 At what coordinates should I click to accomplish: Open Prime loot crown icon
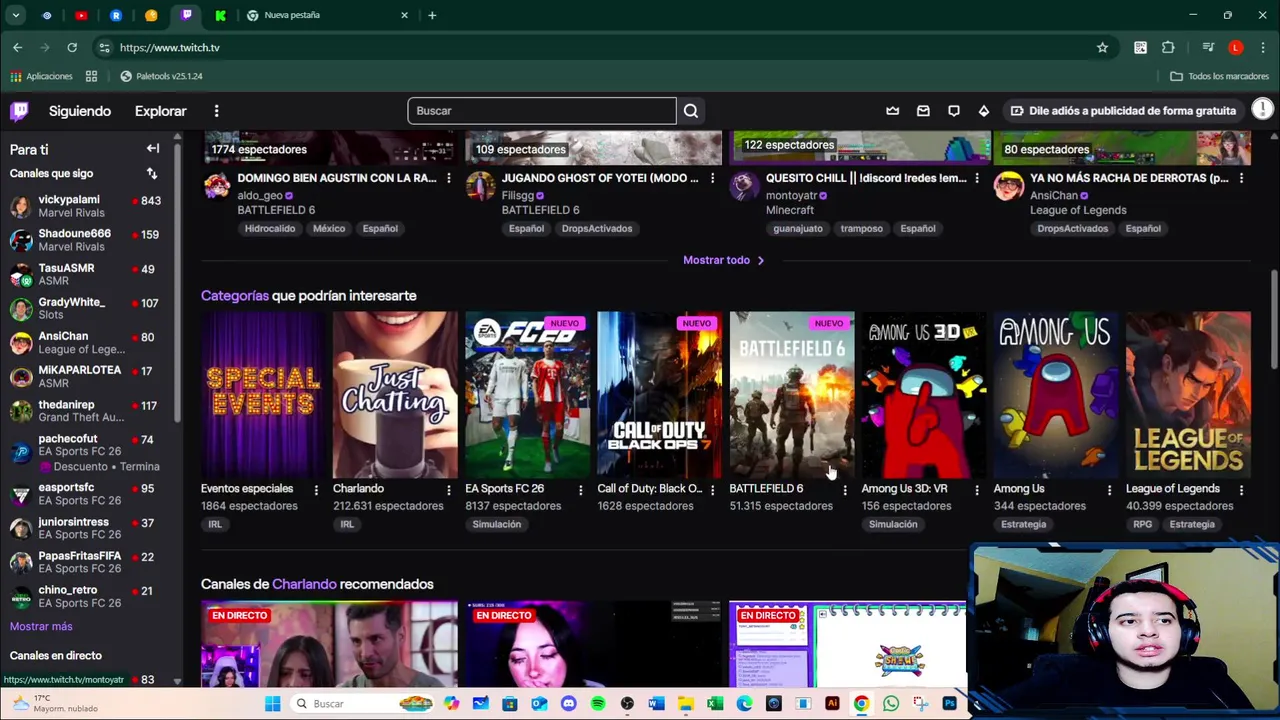click(x=893, y=111)
